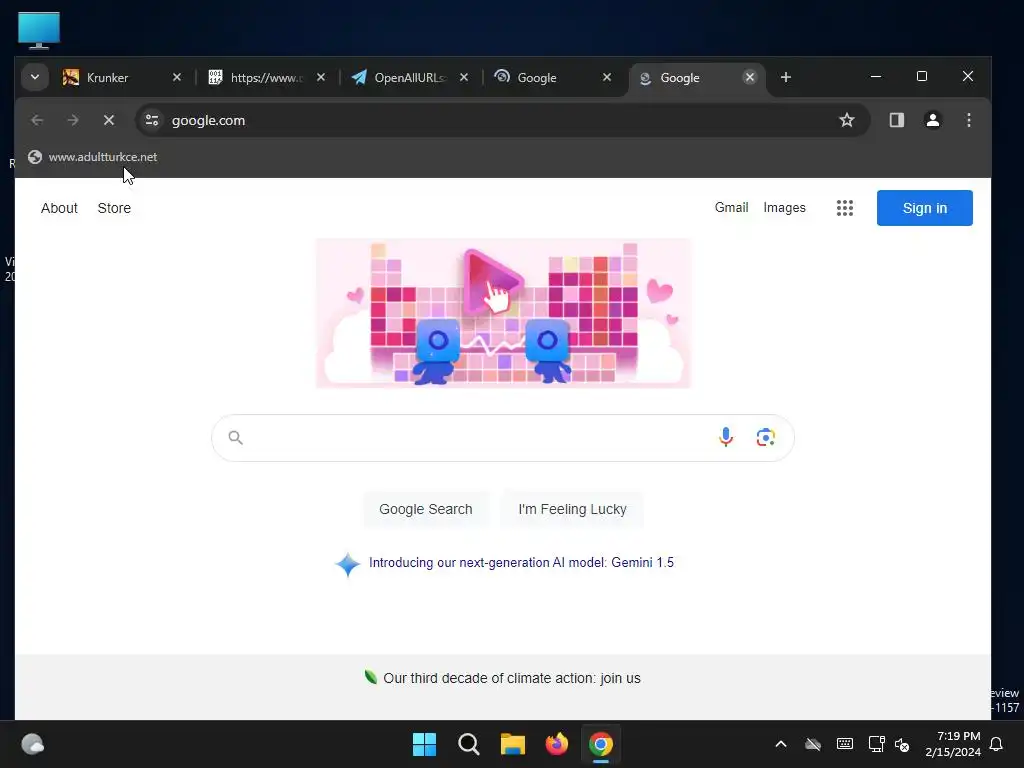Open Windows Start menu
Screen dimensions: 1024x768
pyautogui.click(x=424, y=744)
